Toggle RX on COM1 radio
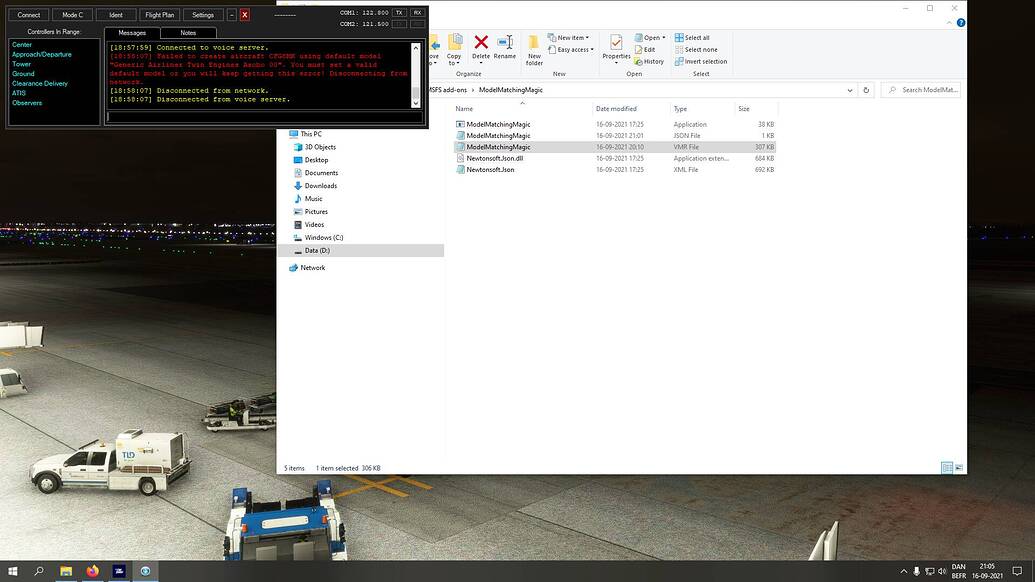This screenshot has height=582, width=1035. [419, 12]
